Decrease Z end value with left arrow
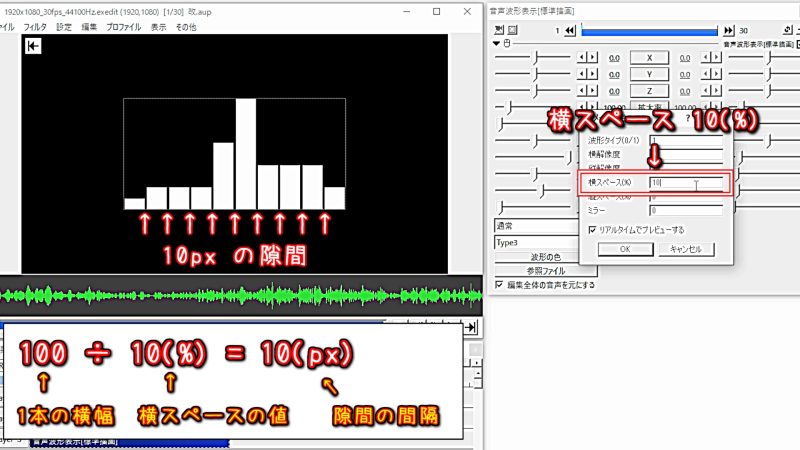This screenshot has width=800, height=450. click(706, 91)
